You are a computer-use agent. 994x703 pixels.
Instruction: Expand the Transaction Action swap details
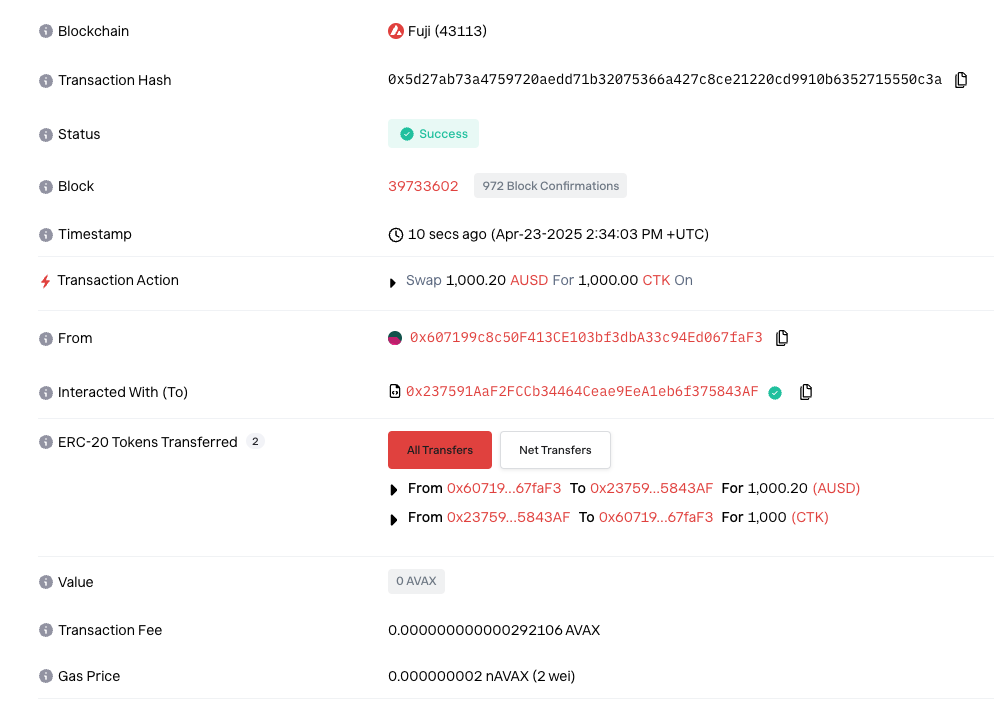click(393, 281)
